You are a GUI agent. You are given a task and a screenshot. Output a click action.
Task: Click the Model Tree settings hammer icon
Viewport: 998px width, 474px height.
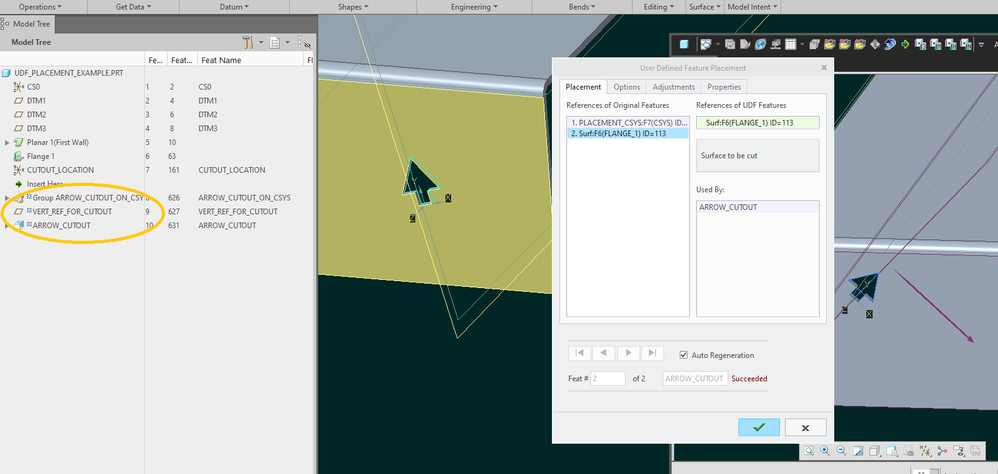[x=248, y=43]
